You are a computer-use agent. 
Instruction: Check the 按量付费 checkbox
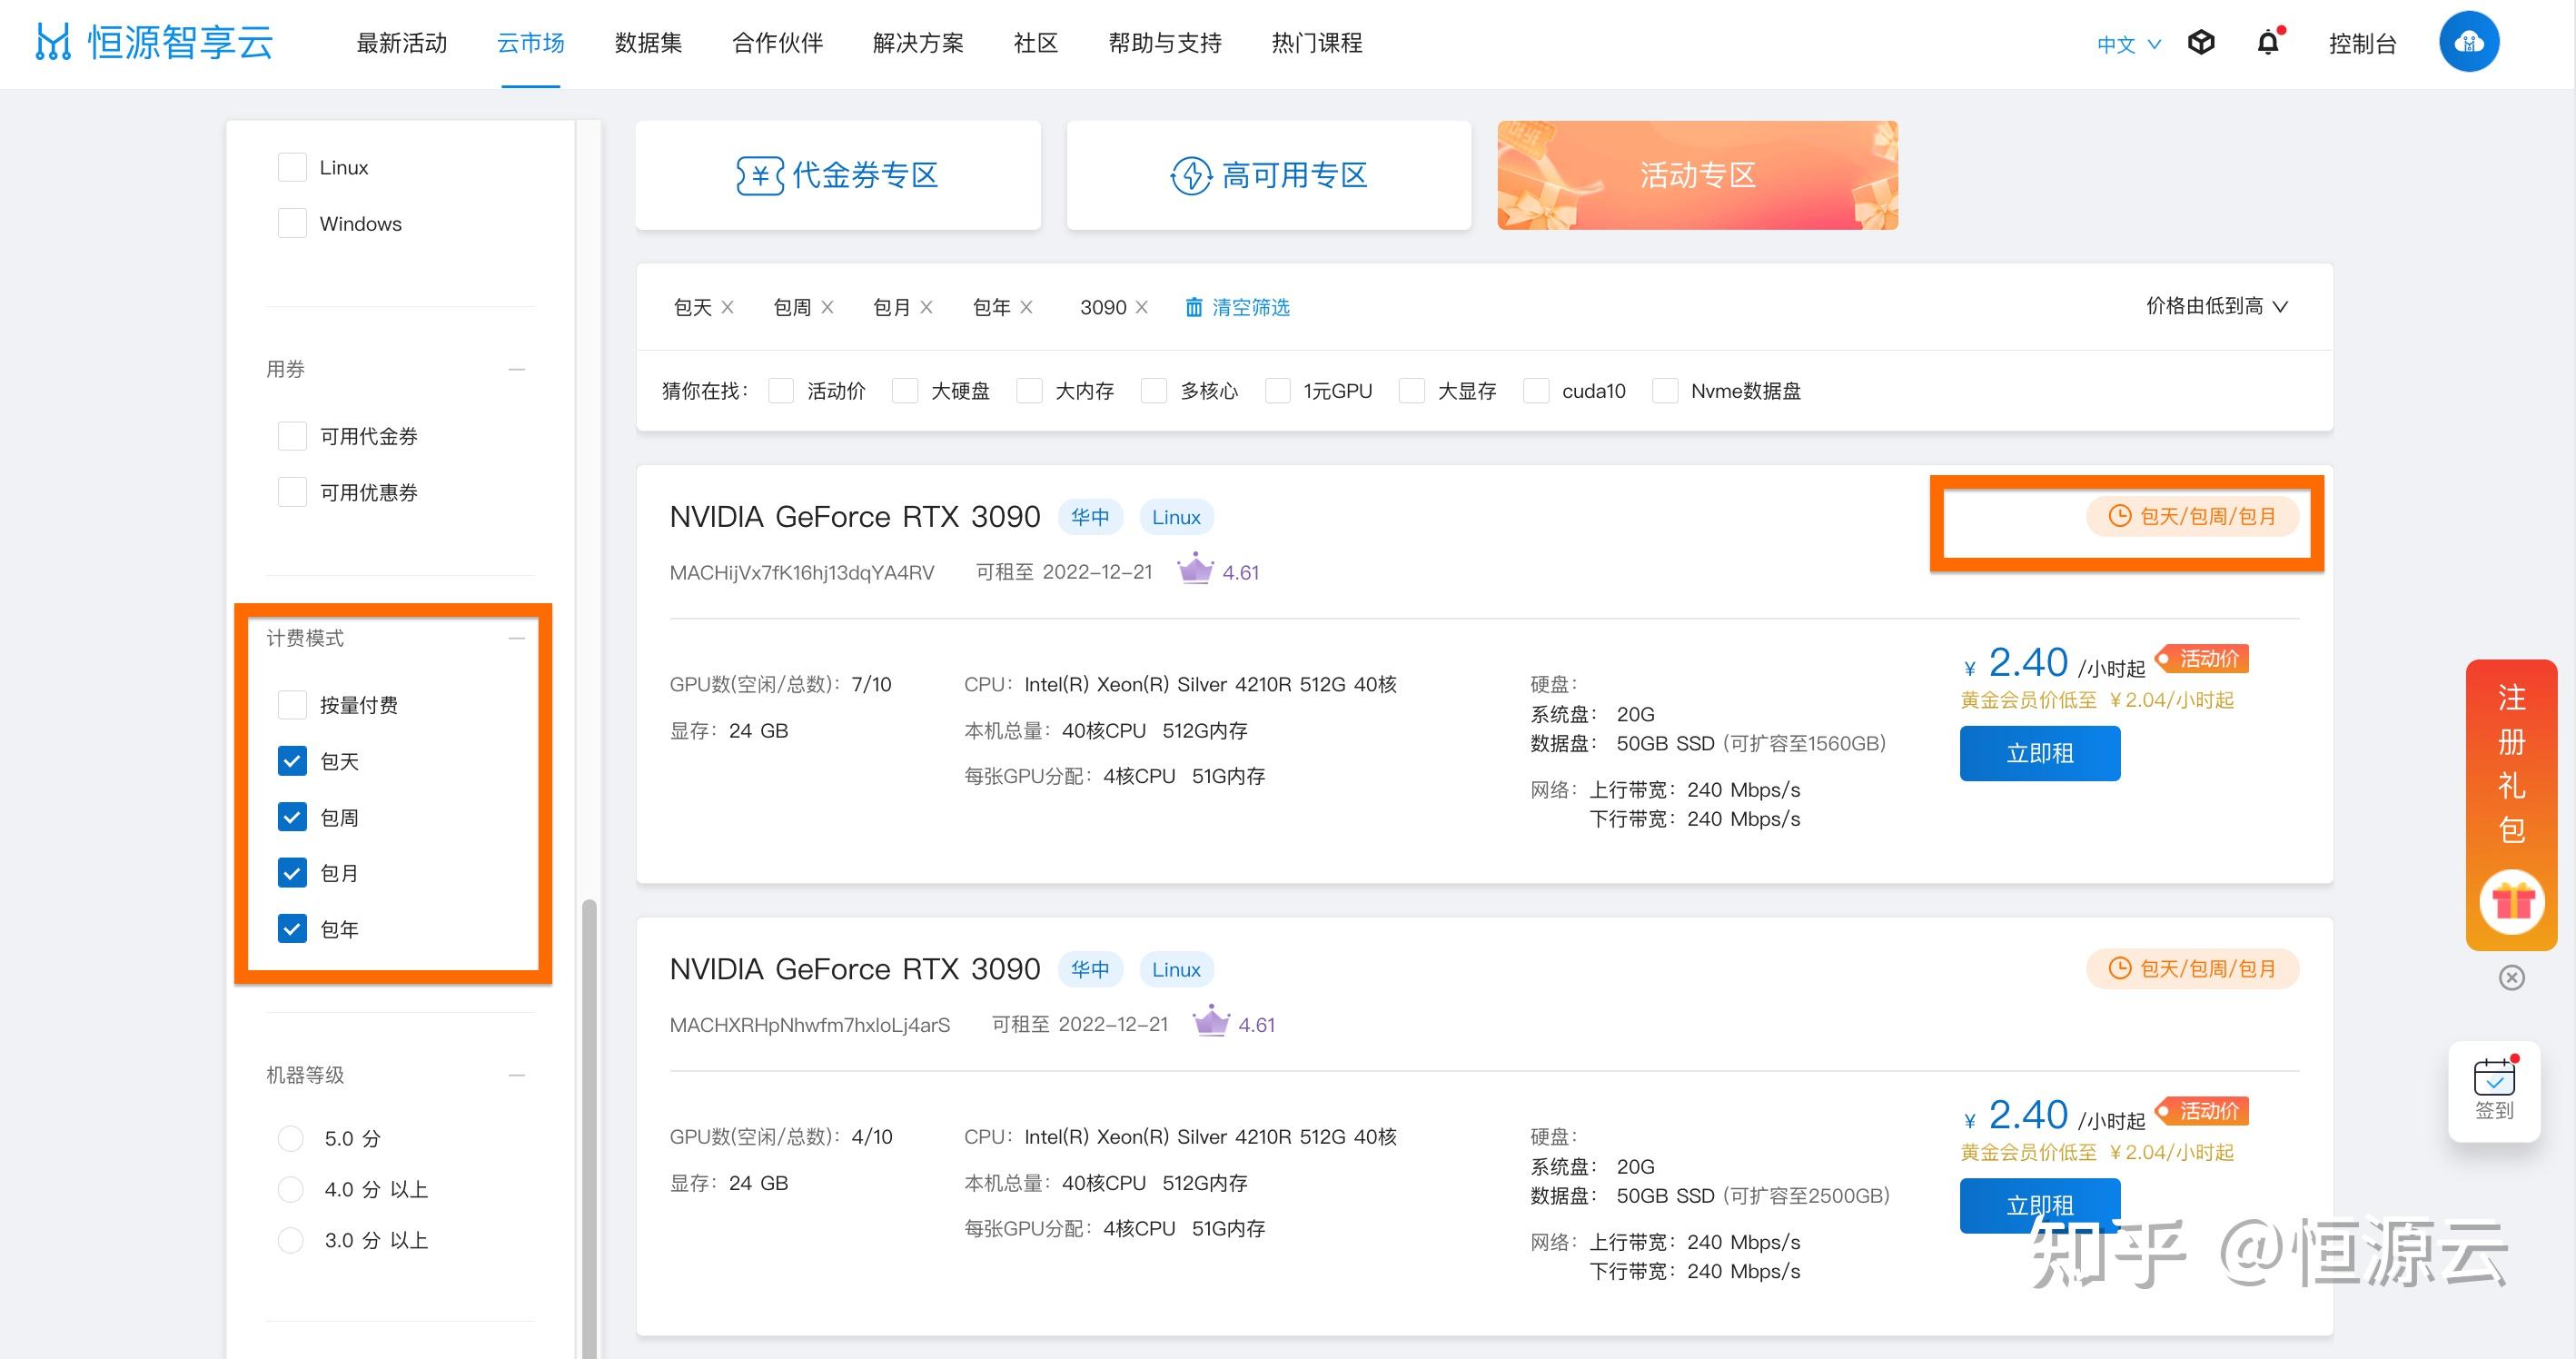click(292, 705)
